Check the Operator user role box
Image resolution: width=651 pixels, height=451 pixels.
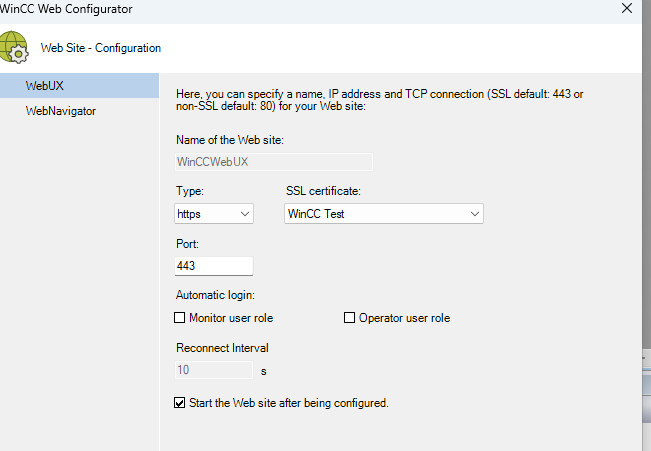click(x=350, y=318)
